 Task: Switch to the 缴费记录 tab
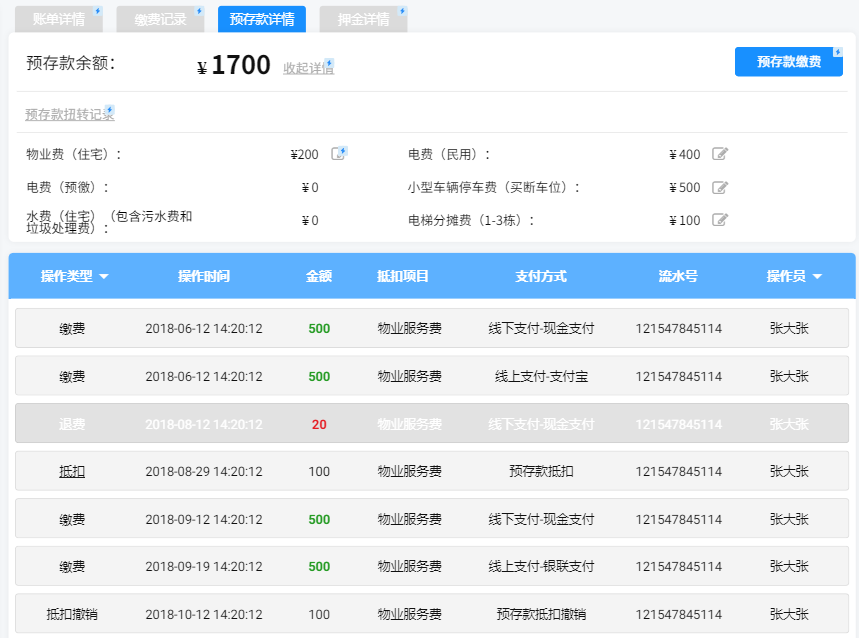pyautogui.click(x=160, y=19)
